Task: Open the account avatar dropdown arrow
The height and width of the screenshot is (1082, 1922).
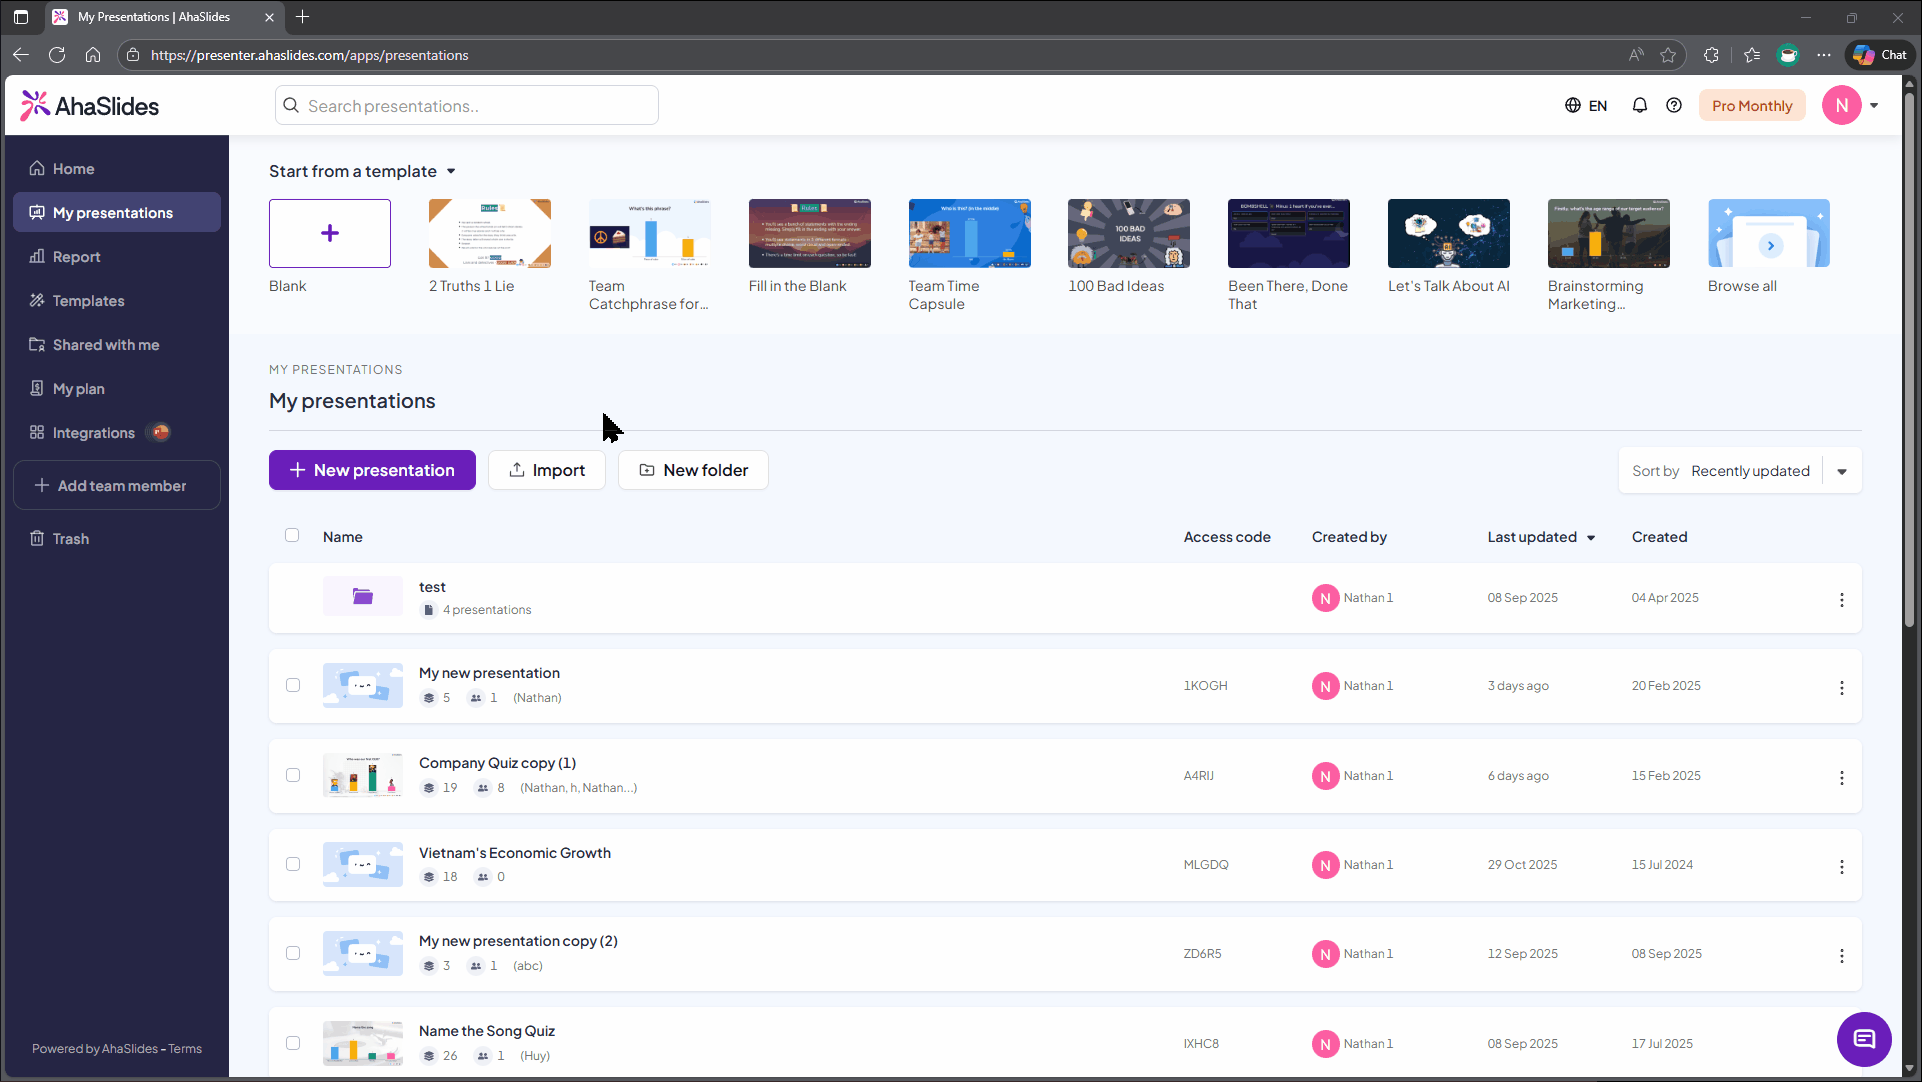Action: pyautogui.click(x=1874, y=106)
